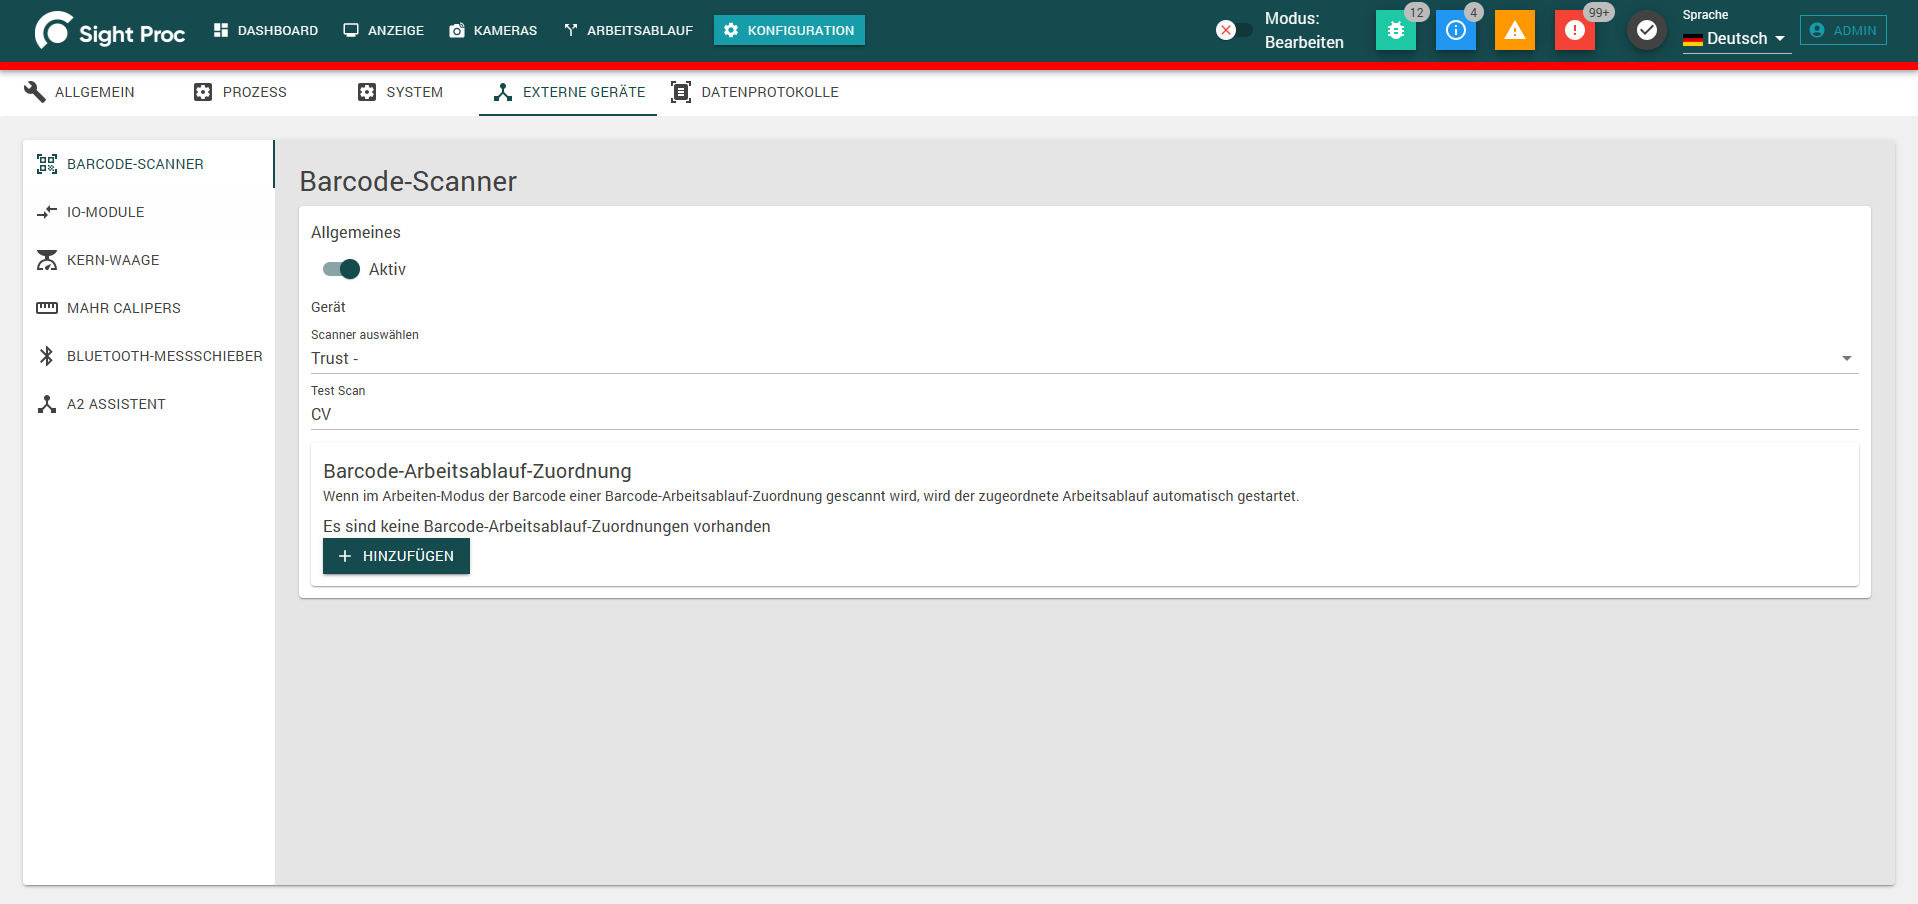This screenshot has height=904, width=1918.
Task: Click the Barcode-Scanner QR icon in sidebar
Action: pyautogui.click(x=47, y=164)
